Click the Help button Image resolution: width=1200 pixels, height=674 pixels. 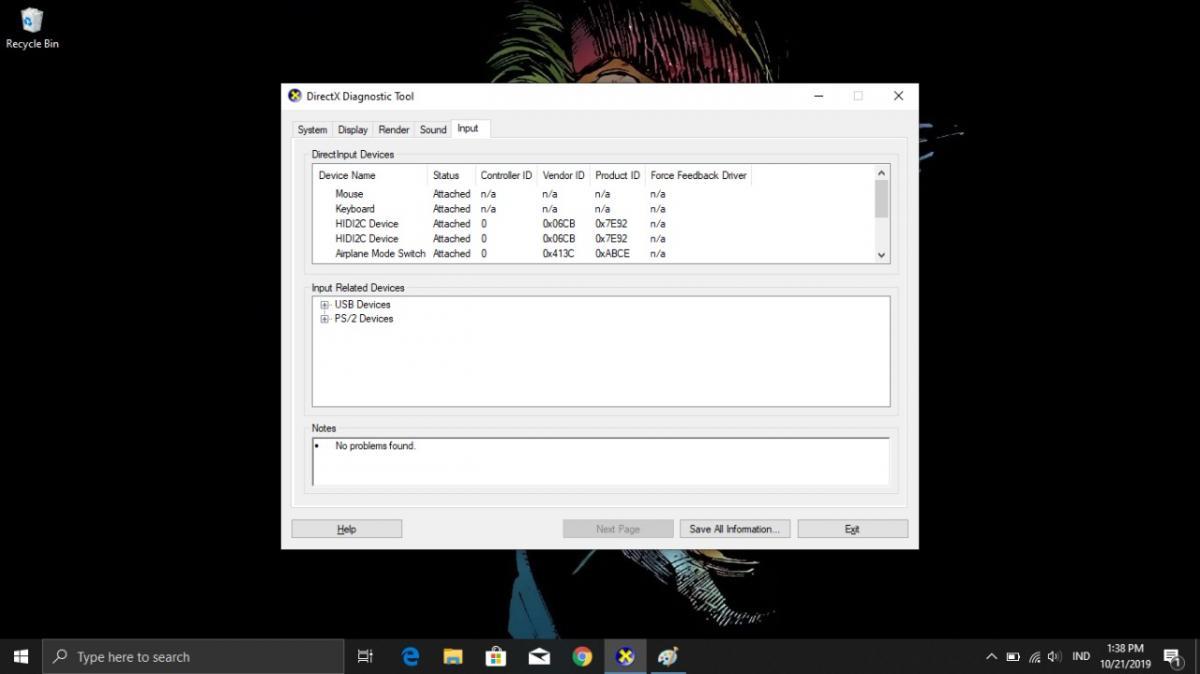pyautogui.click(x=346, y=529)
